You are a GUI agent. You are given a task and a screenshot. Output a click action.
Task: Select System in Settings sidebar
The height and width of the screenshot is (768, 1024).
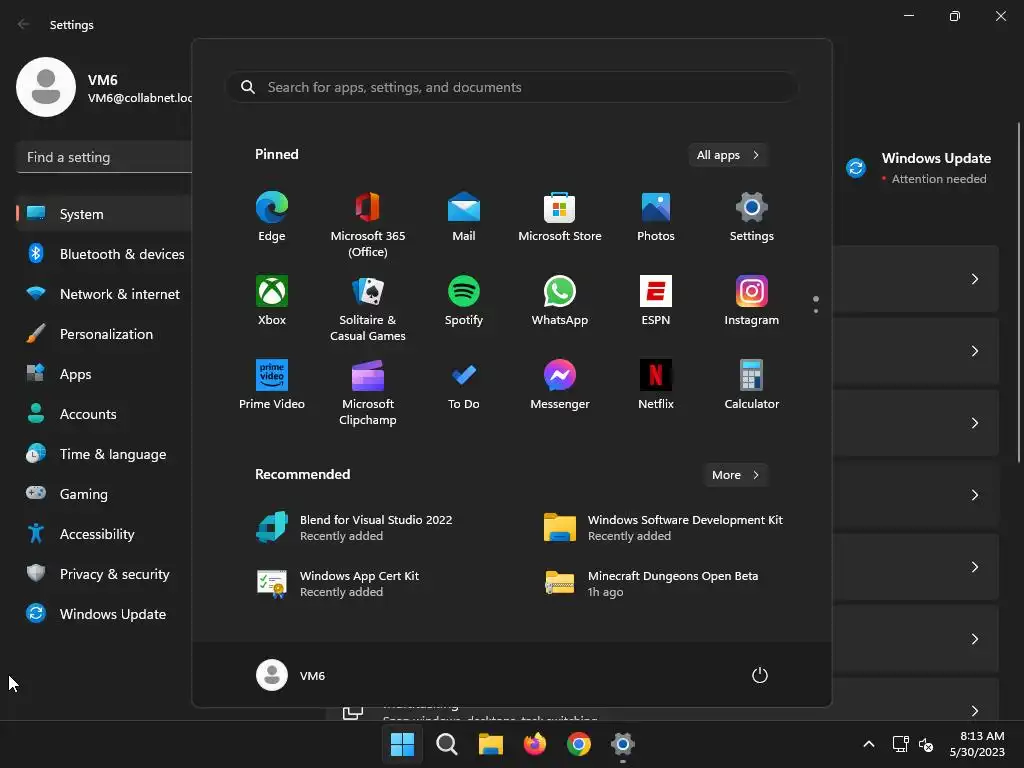point(104,214)
